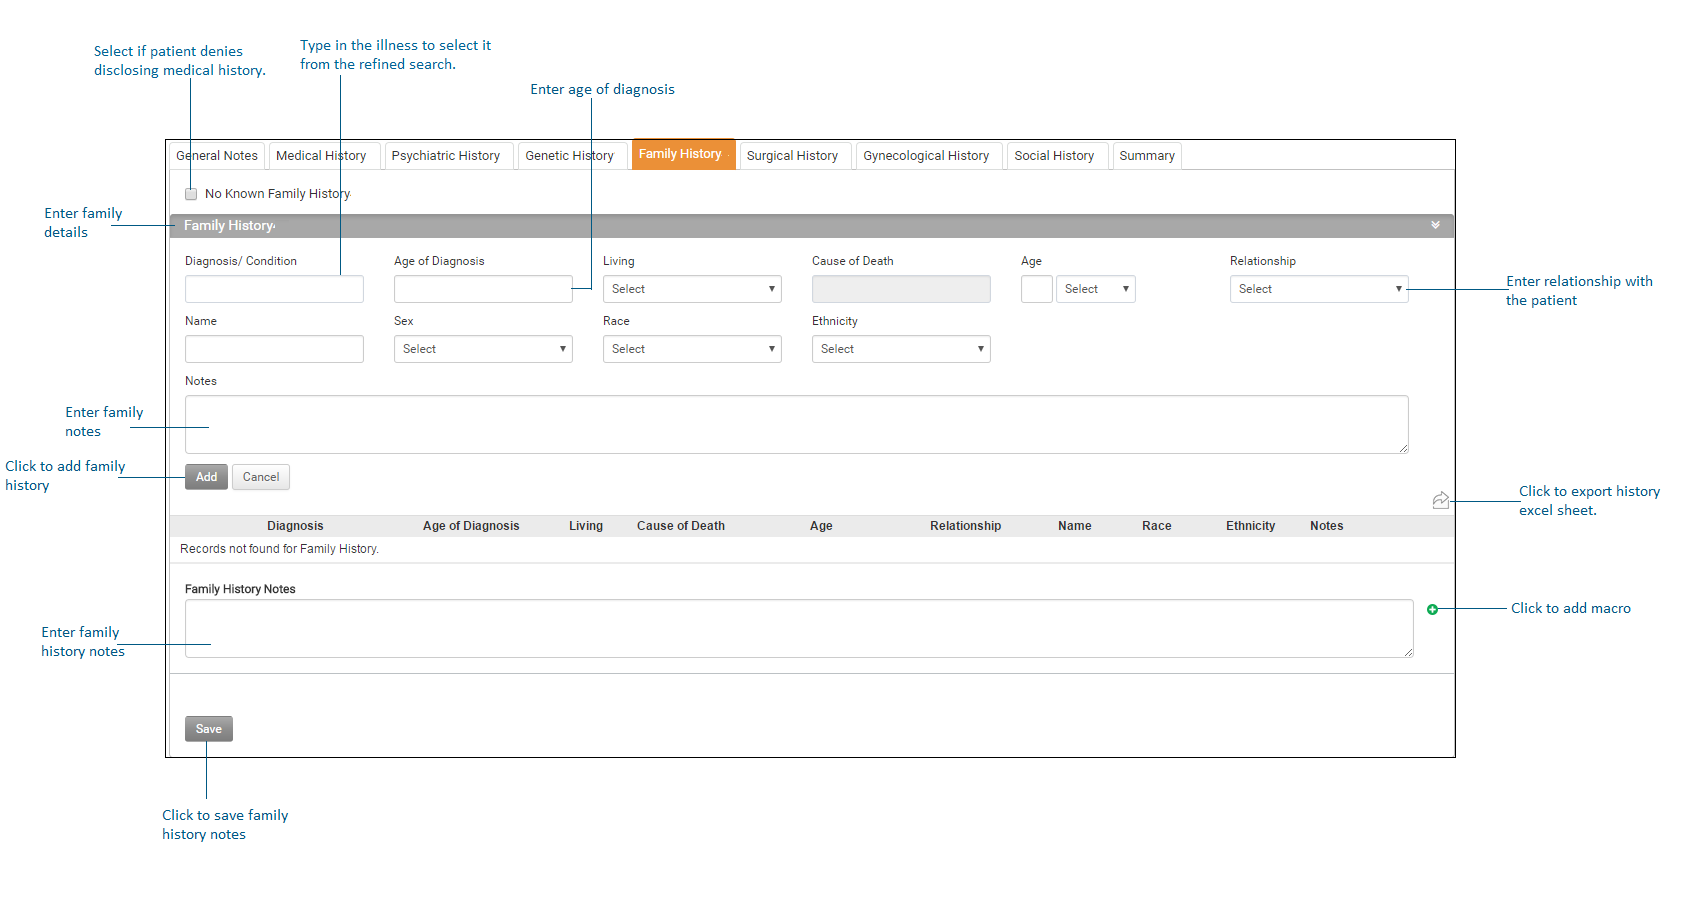This screenshot has width=1708, height=918.
Task: Open the Ethnicity dropdown
Action: click(900, 349)
